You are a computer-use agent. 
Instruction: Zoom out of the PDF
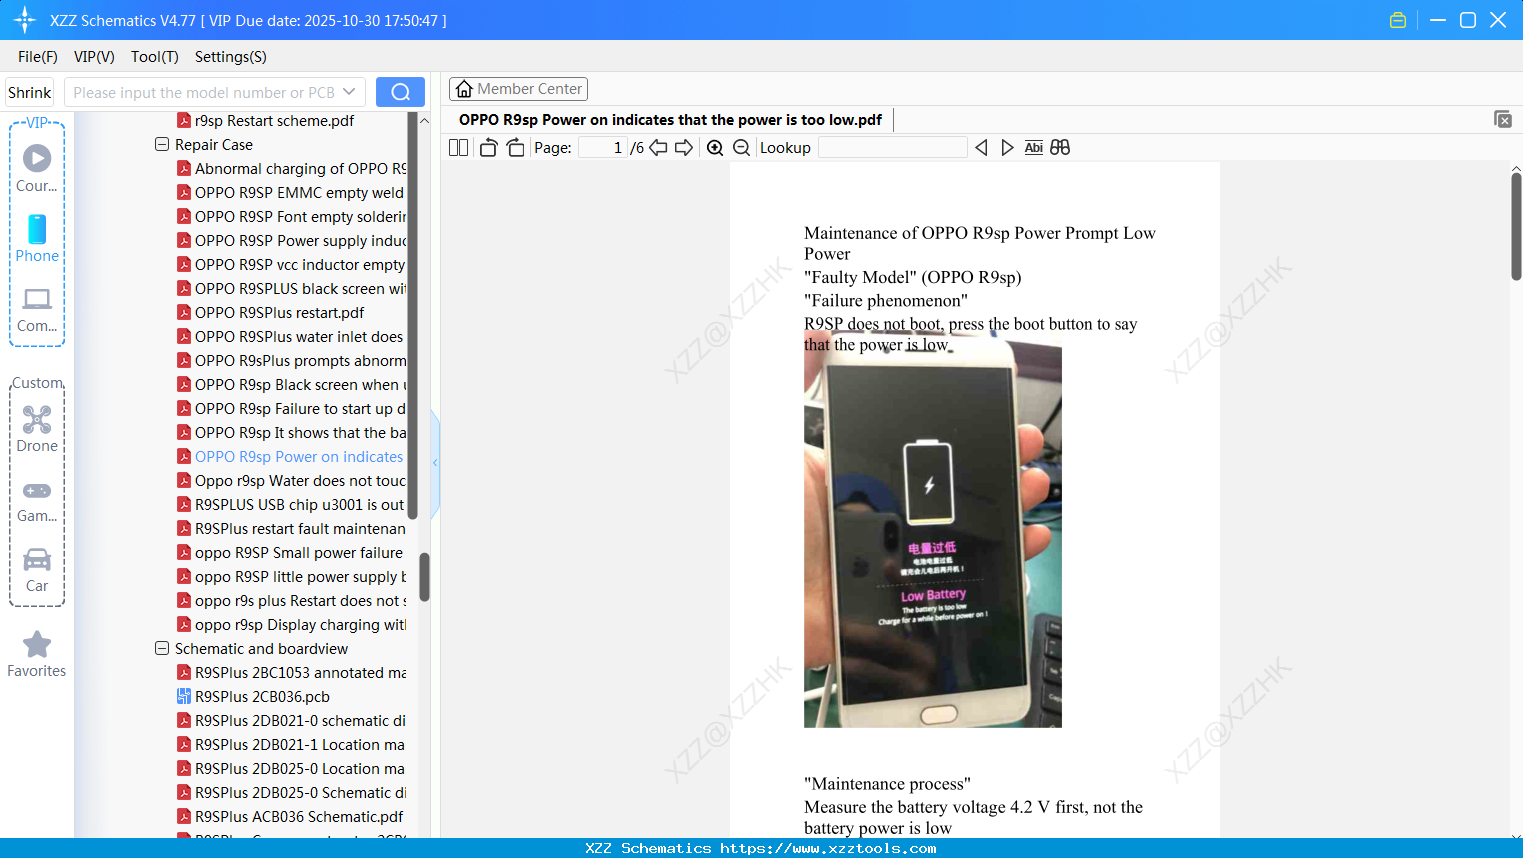(x=742, y=148)
